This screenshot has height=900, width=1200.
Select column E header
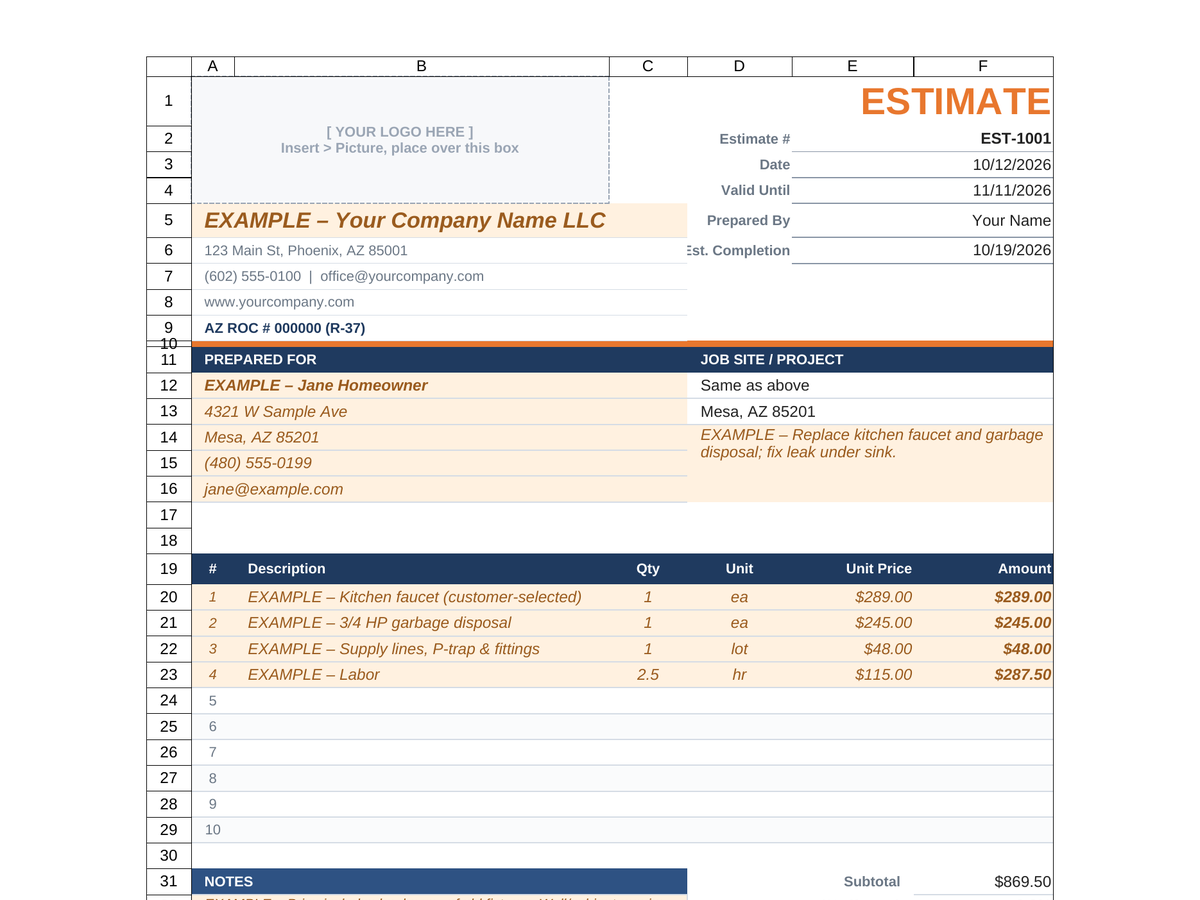tap(852, 66)
